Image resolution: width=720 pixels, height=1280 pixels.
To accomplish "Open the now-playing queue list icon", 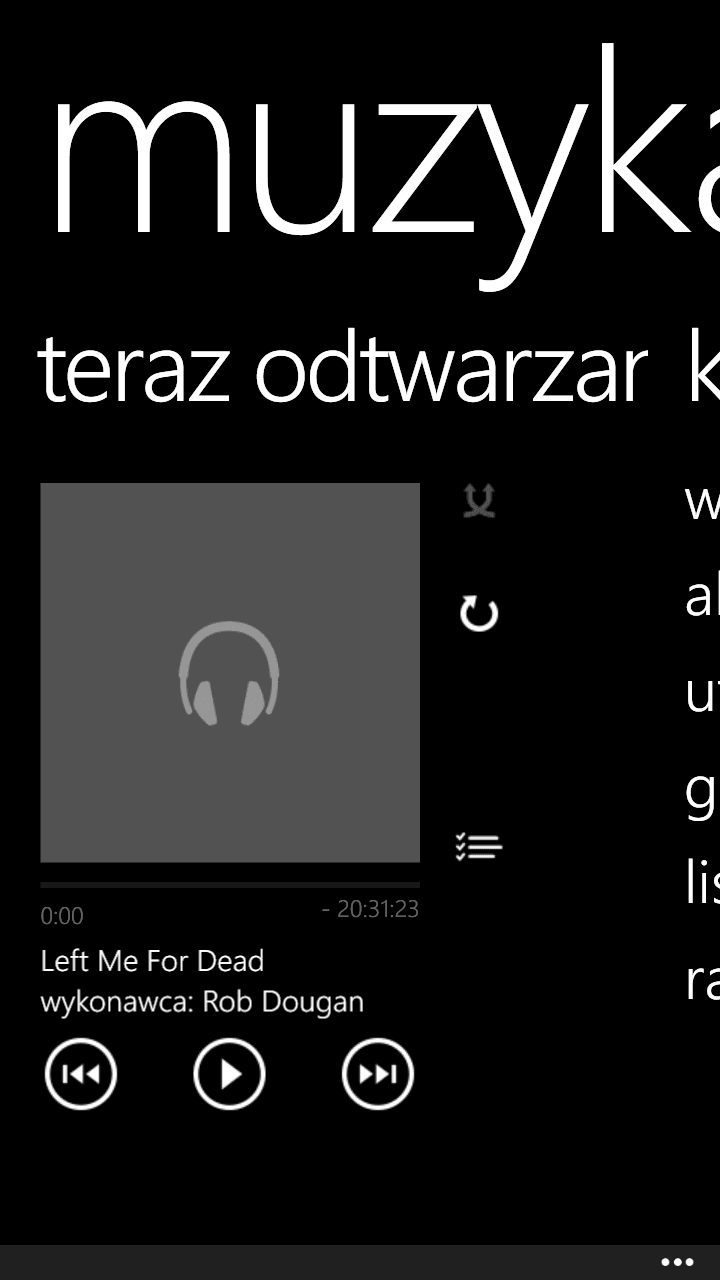I will click(479, 847).
